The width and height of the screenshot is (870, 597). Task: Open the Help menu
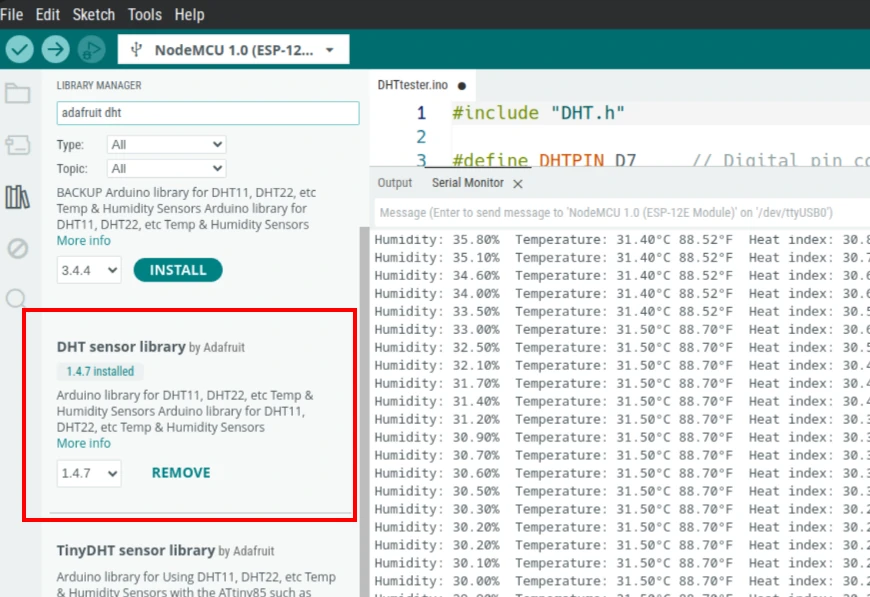point(190,14)
